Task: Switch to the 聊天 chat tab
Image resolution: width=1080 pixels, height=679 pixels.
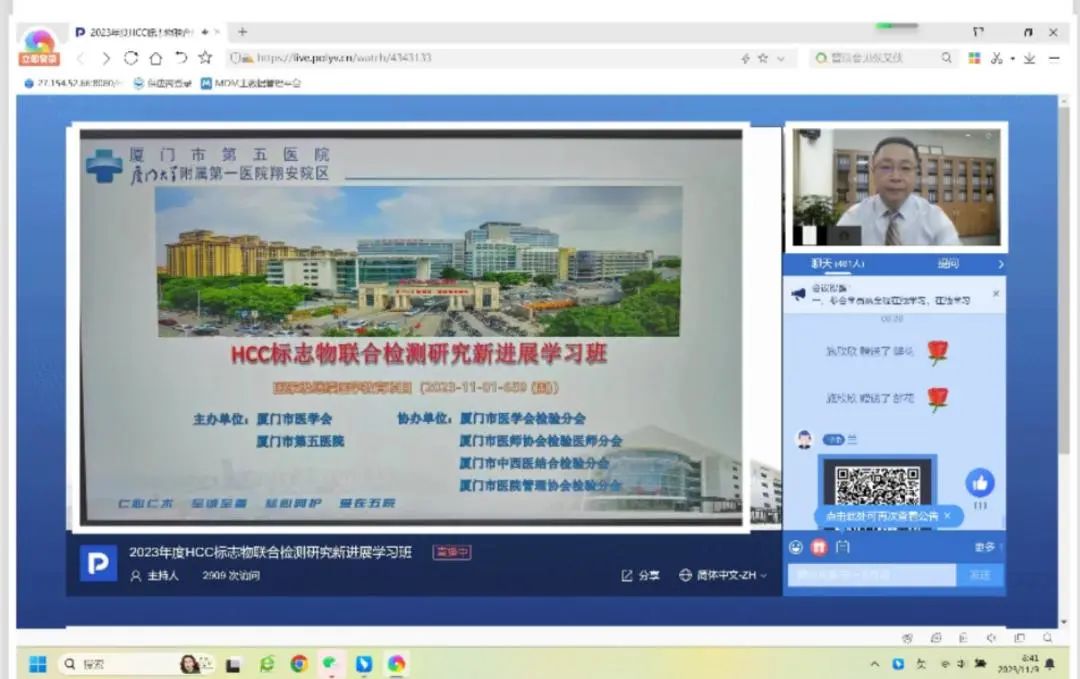Action: [x=836, y=264]
